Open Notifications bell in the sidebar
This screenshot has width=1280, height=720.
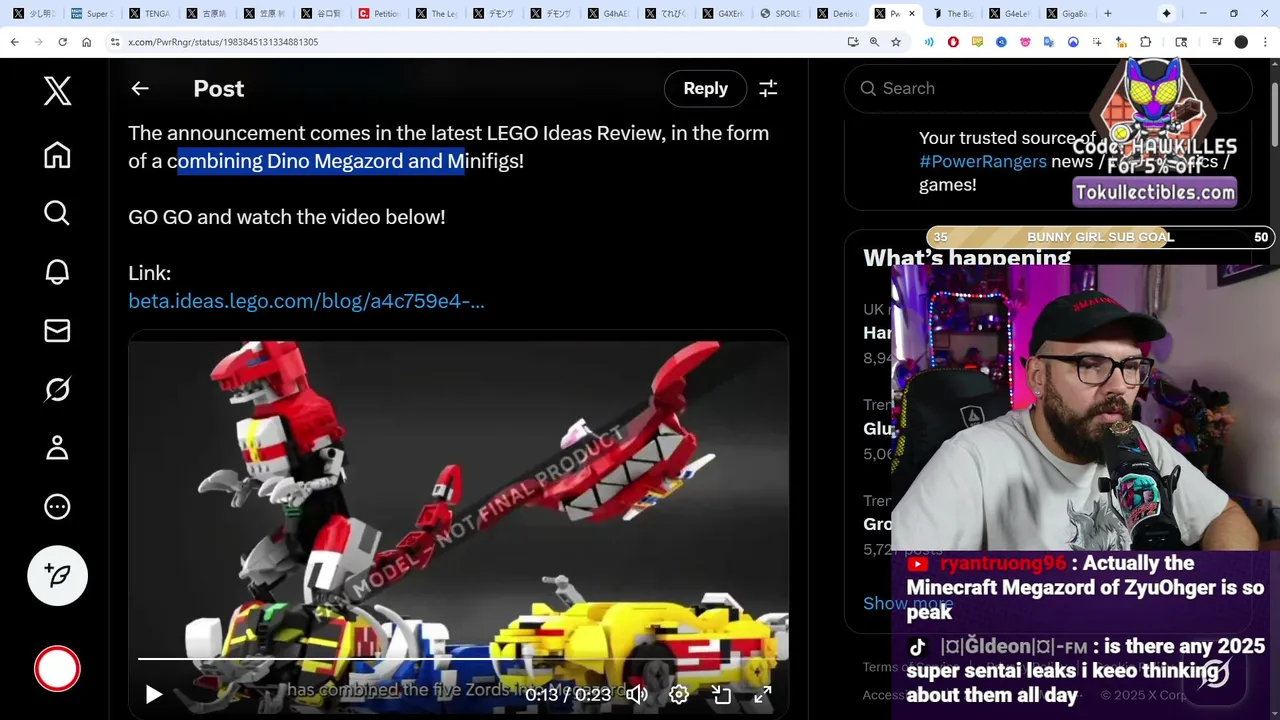click(x=57, y=272)
